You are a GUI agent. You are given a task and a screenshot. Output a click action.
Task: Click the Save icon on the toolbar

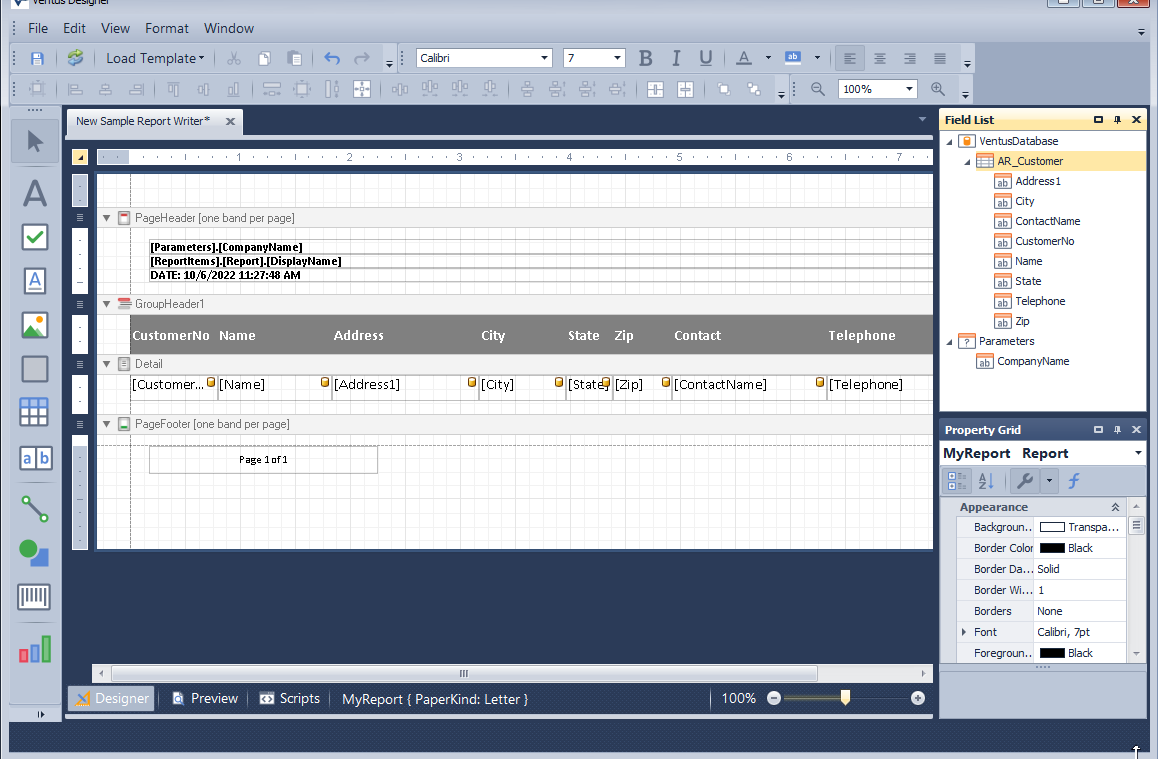point(37,58)
